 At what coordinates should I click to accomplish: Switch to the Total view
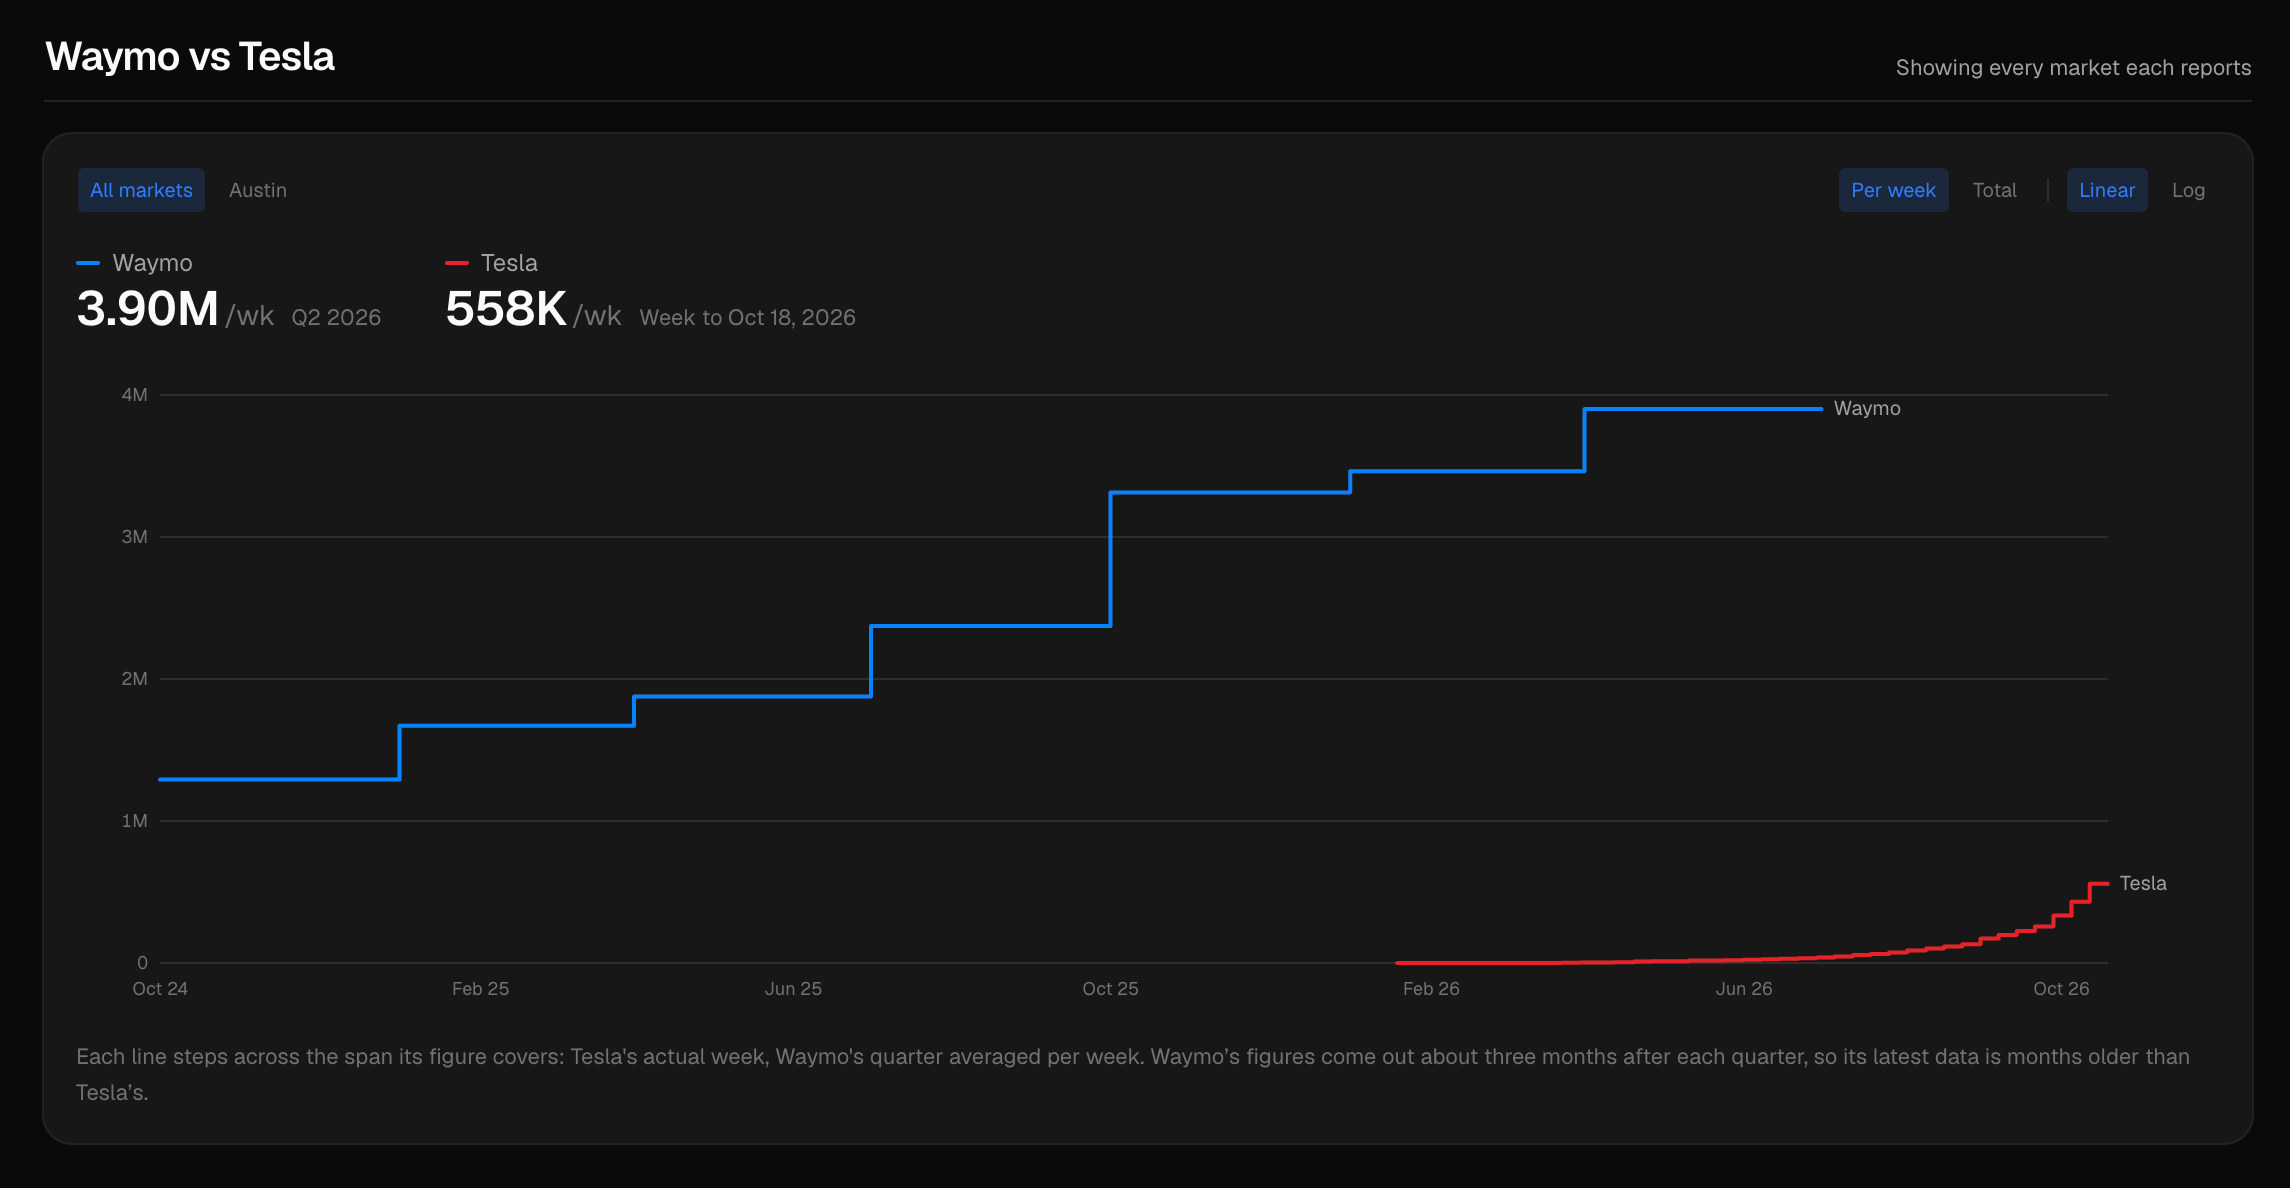coord(1994,190)
